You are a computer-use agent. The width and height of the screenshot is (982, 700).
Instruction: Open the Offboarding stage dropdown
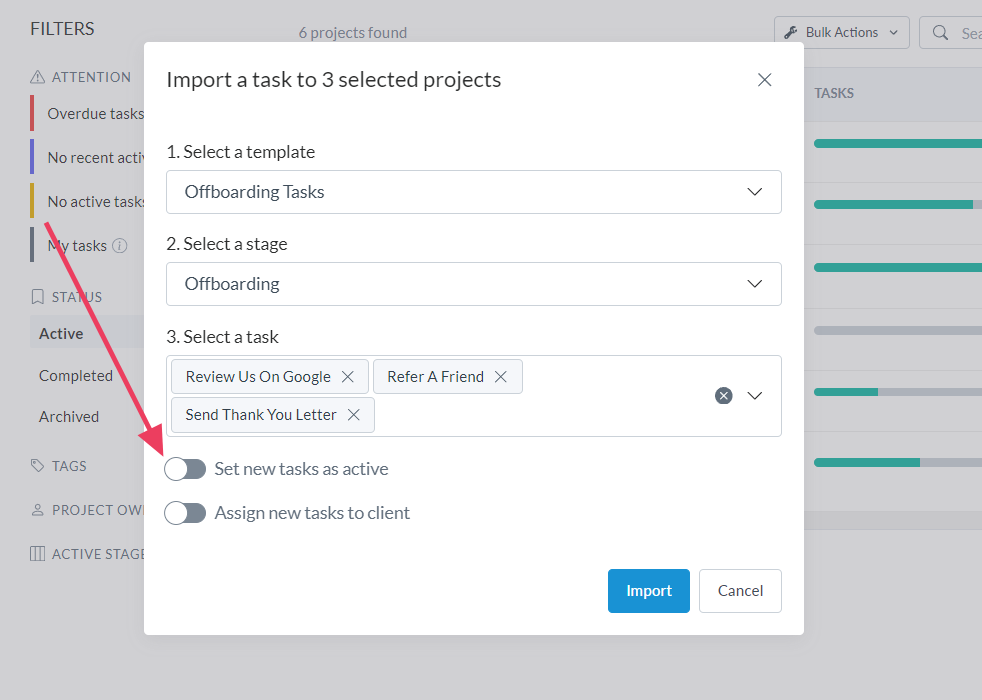(473, 284)
